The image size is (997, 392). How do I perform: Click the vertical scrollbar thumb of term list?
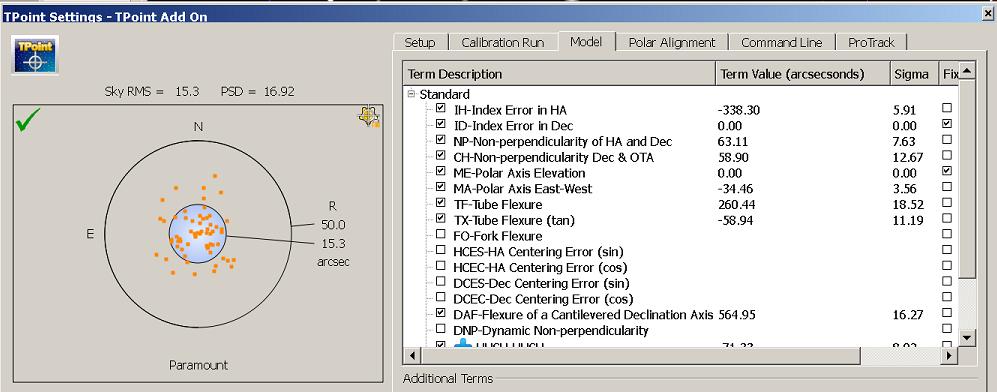966,178
